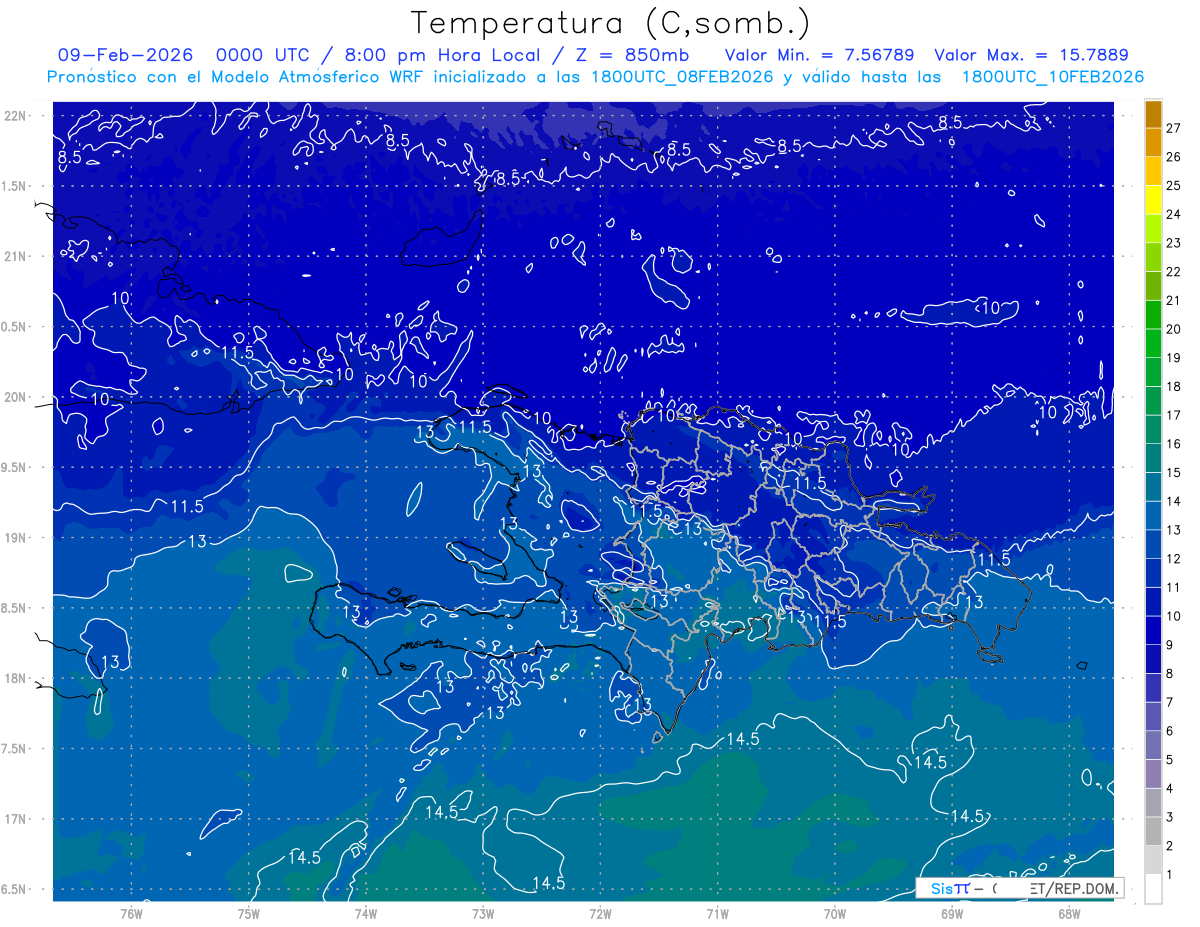1200x927 pixels.
Task: Click color scale label "9"
Action: (x=1170, y=645)
